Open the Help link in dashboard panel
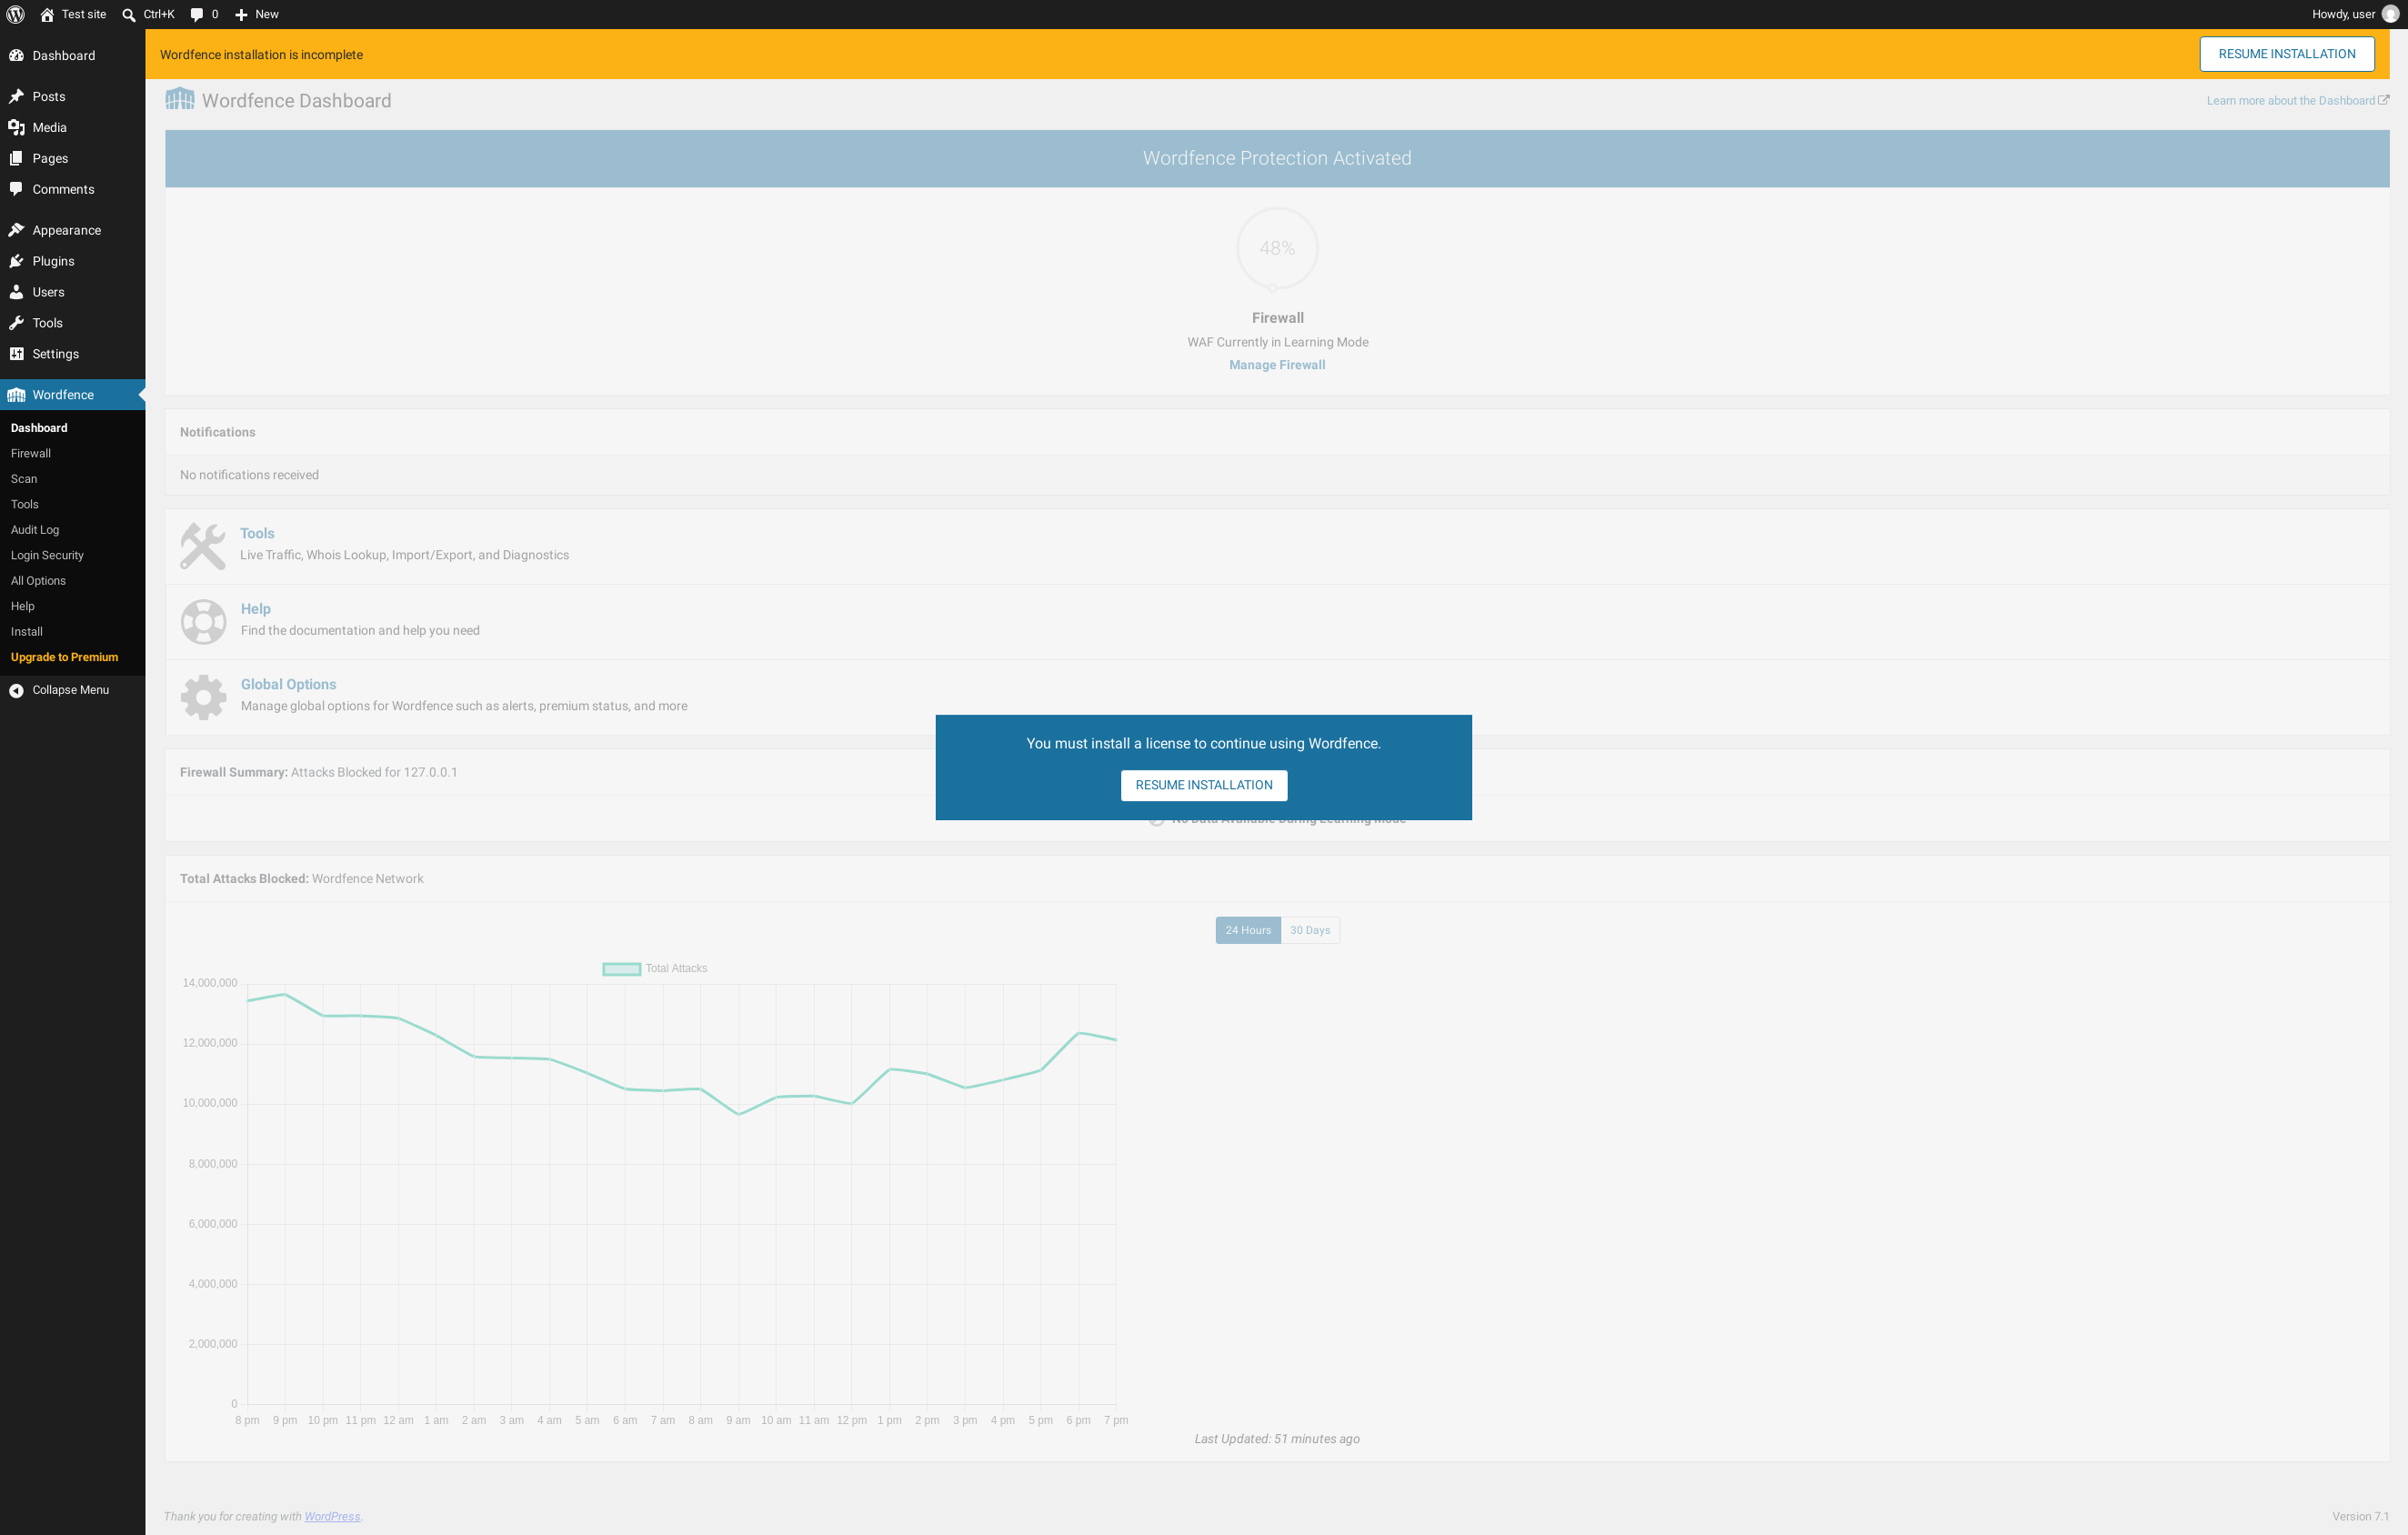The width and height of the screenshot is (2408, 1535). pos(255,609)
